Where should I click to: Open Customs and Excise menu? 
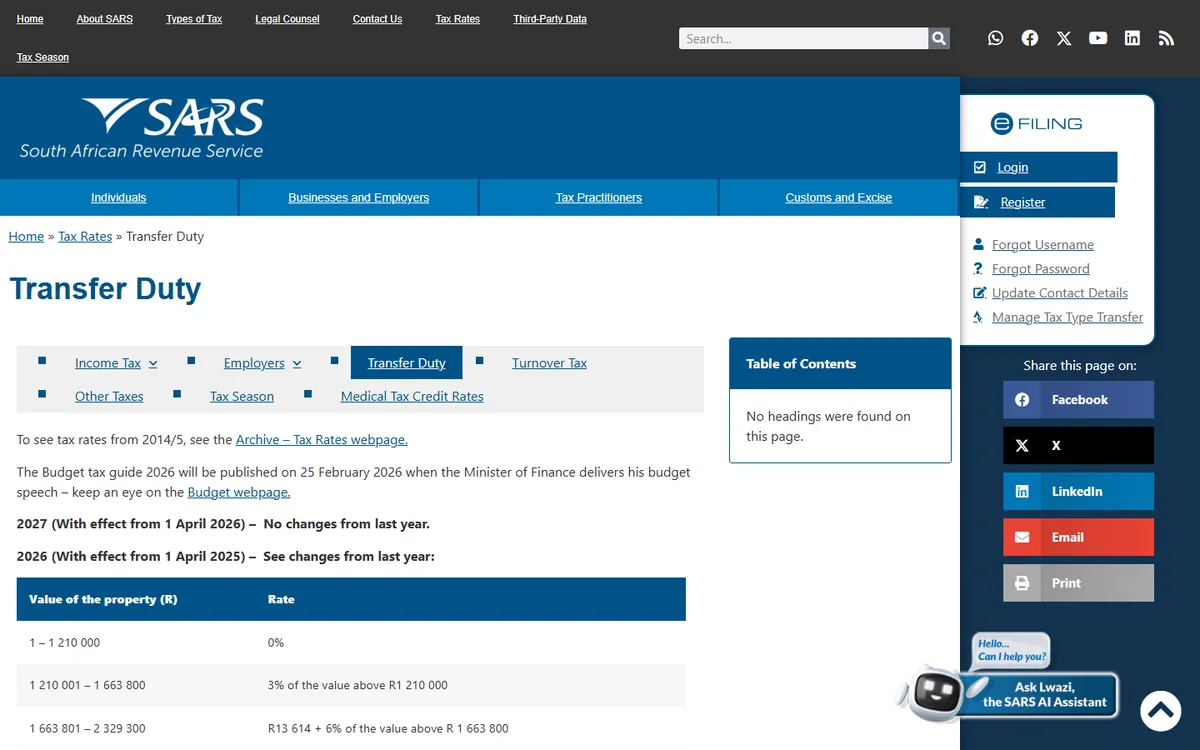[x=839, y=197]
